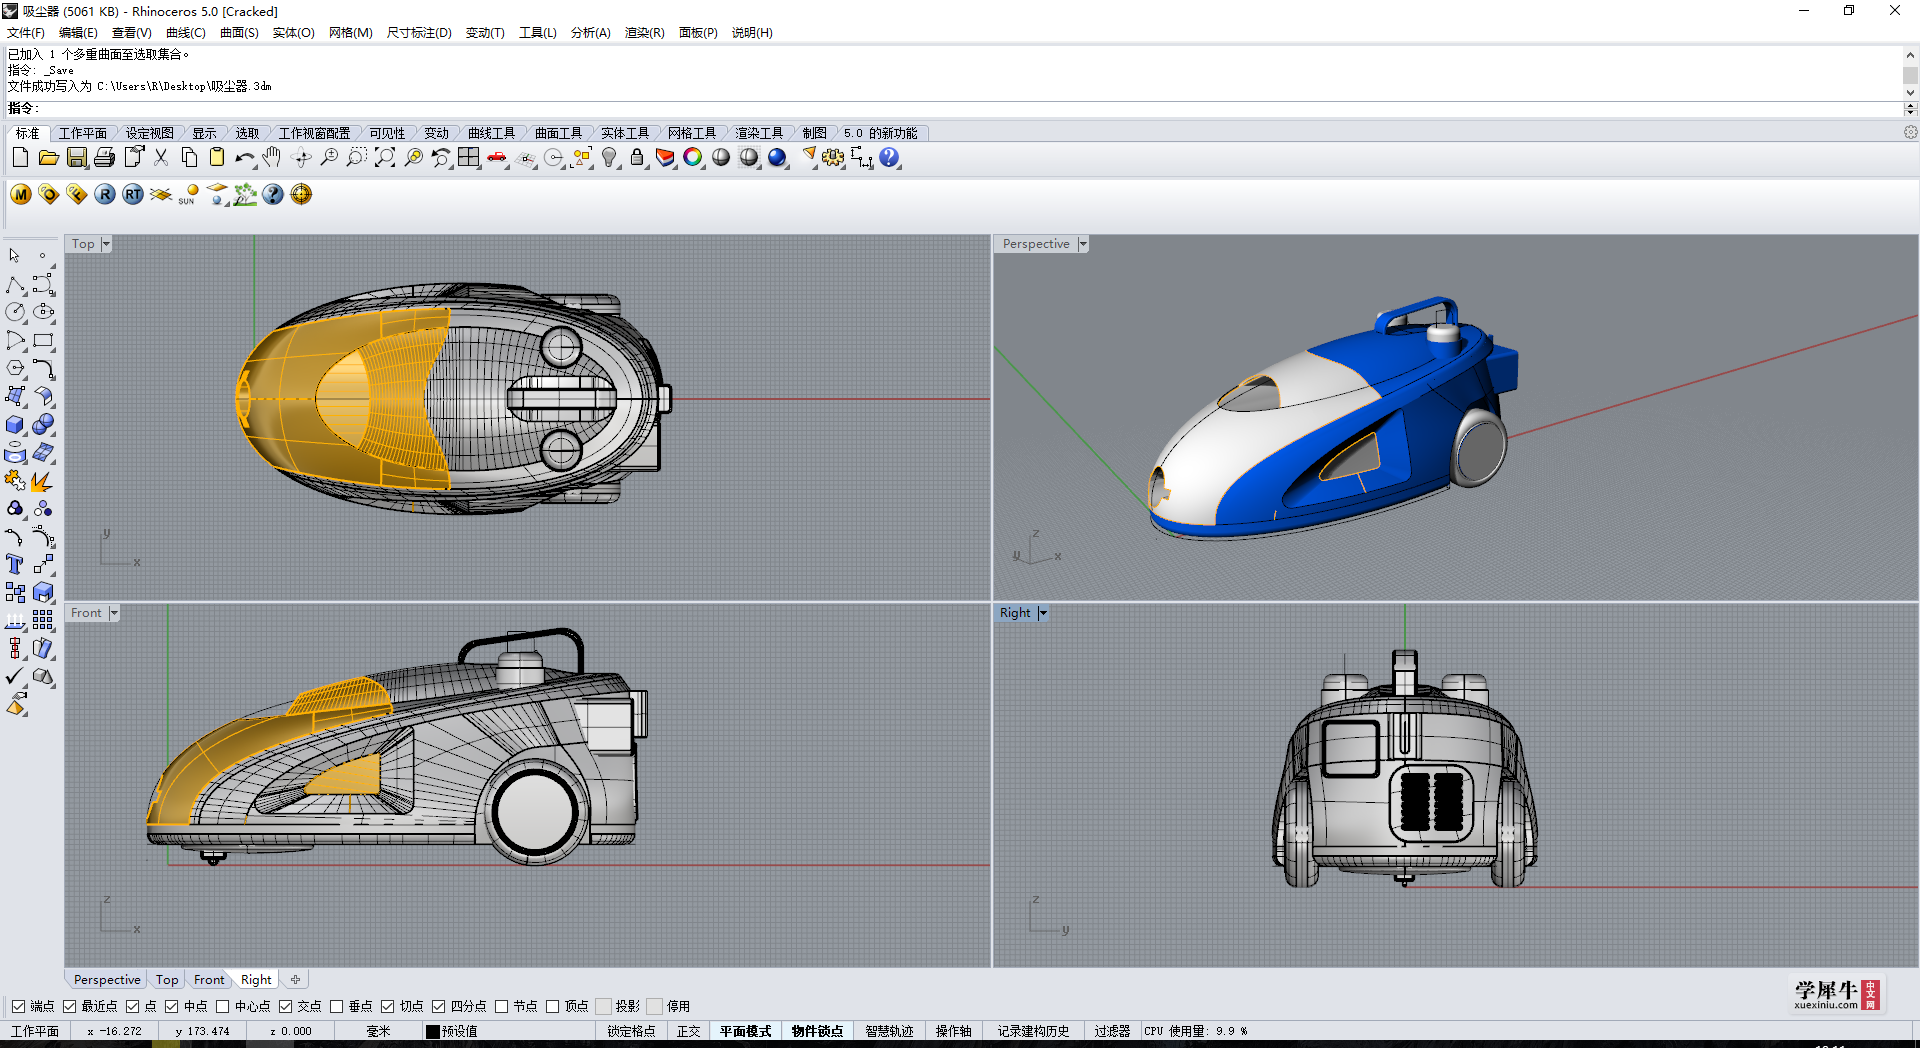Save the model with the floppy icon
The height and width of the screenshot is (1048, 1920).
(76, 157)
